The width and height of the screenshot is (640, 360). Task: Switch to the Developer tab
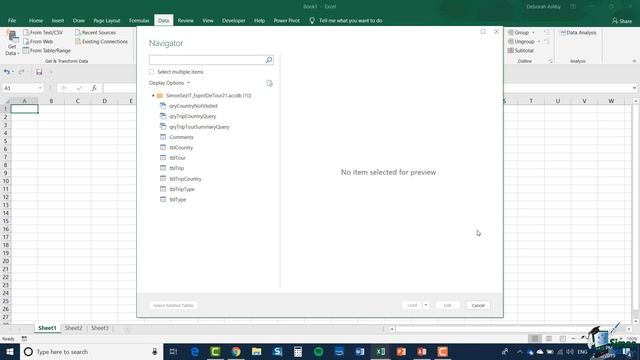[x=233, y=20]
